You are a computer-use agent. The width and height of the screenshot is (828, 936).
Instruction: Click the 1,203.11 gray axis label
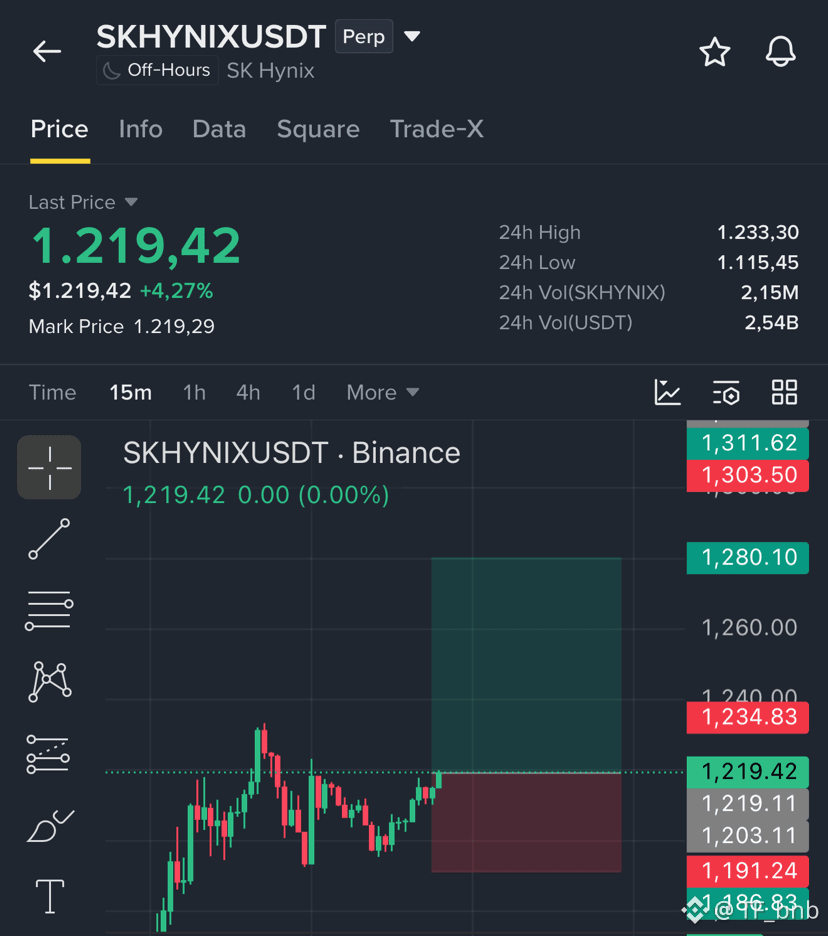747,836
